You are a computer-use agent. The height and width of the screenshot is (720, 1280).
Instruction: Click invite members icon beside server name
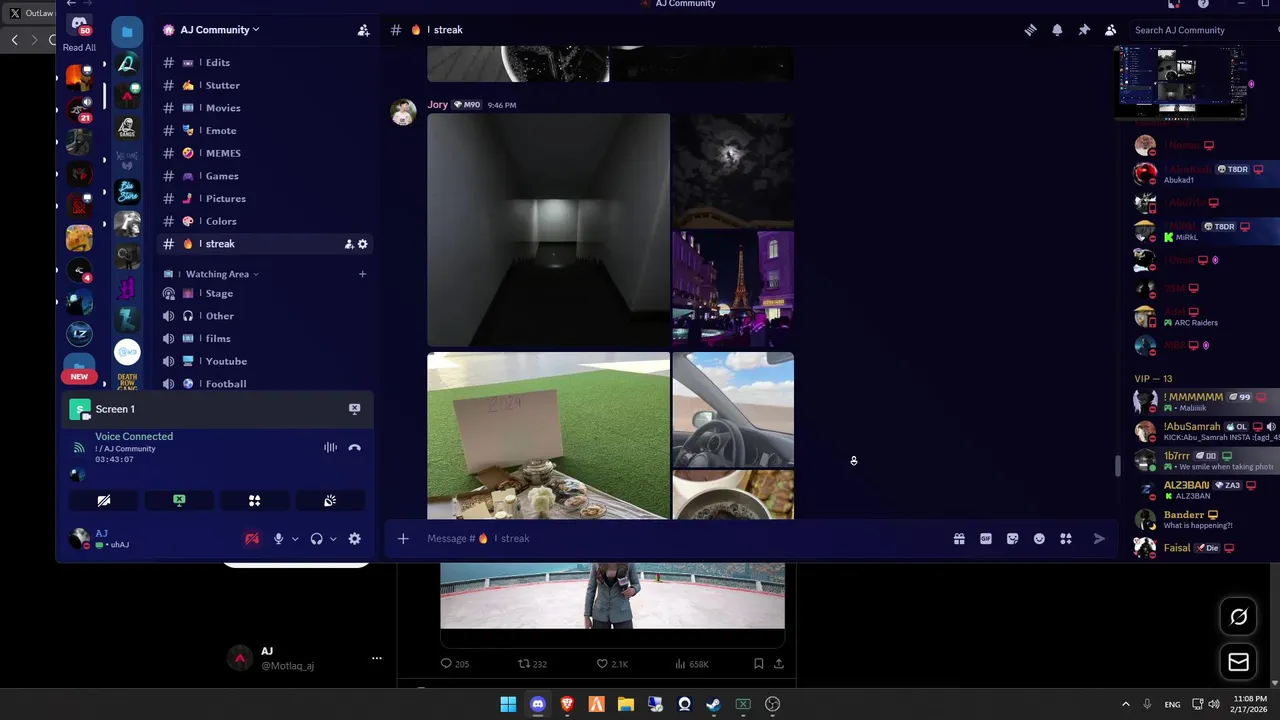tap(363, 30)
